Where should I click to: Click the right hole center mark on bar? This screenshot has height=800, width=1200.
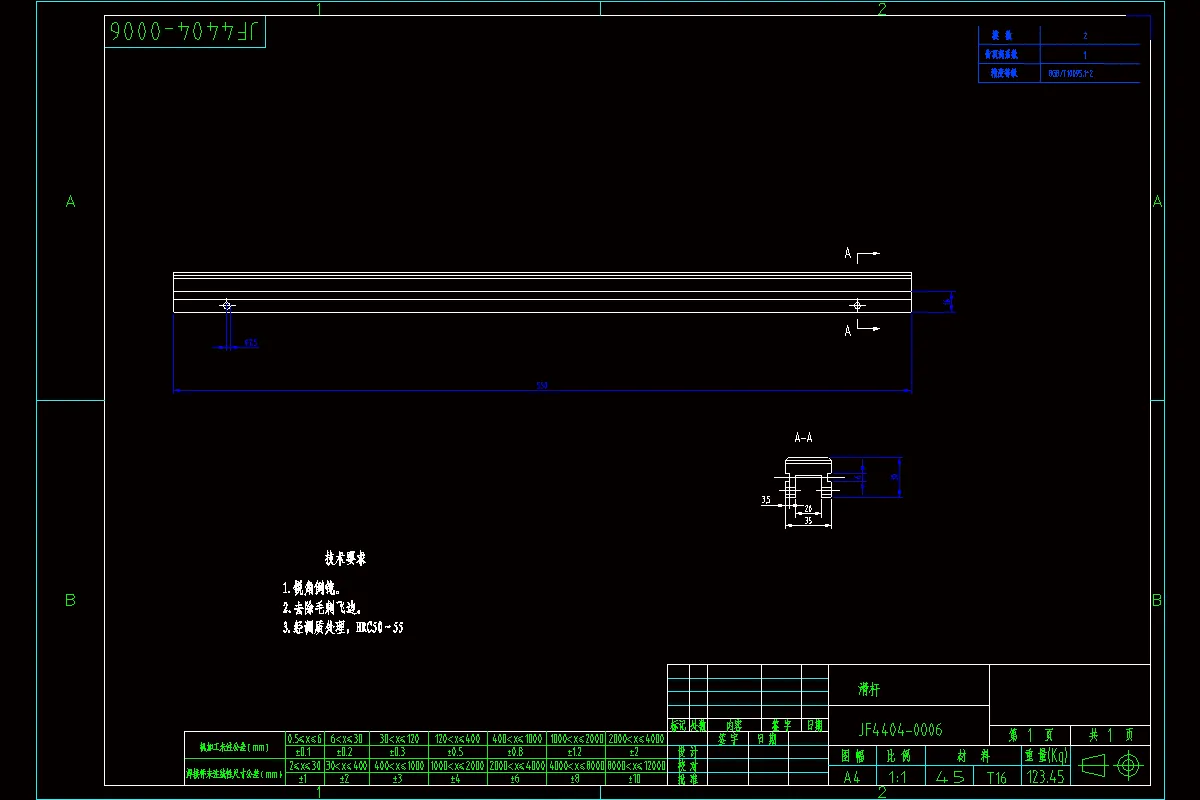coord(857,304)
